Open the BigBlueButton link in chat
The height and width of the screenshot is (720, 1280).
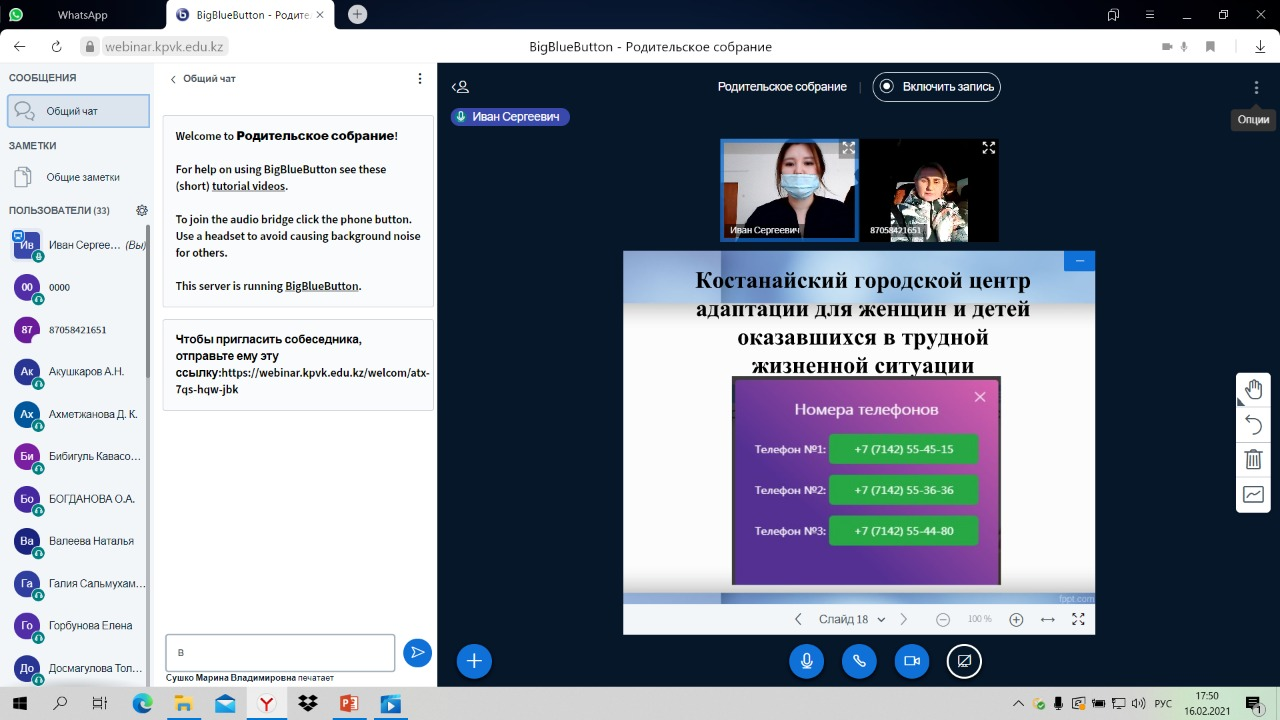321,286
